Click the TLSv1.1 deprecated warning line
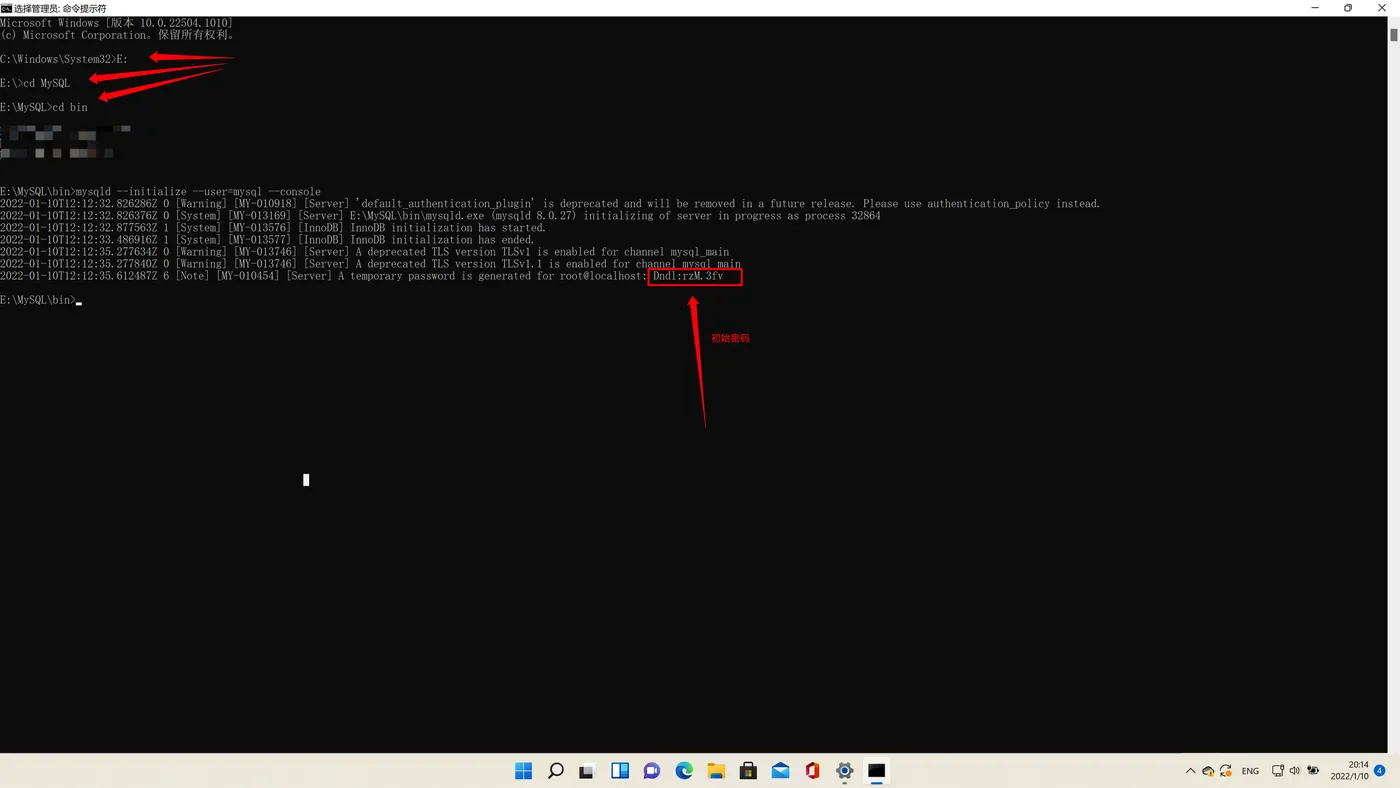 click(370, 264)
